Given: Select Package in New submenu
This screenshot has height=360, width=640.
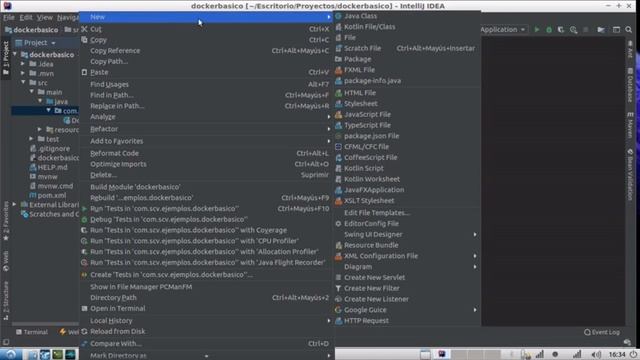Looking at the screenshot, I should click(x=407, y=59).
